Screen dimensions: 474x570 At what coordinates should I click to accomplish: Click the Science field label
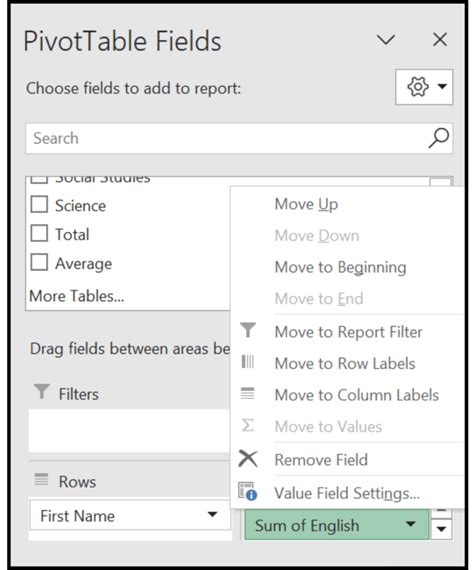80,206
